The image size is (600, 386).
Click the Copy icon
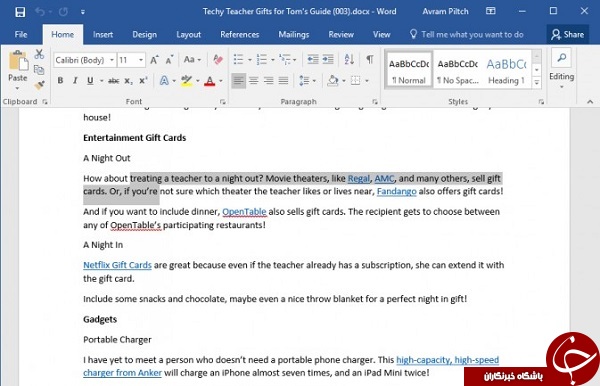[x=39, y=70]
